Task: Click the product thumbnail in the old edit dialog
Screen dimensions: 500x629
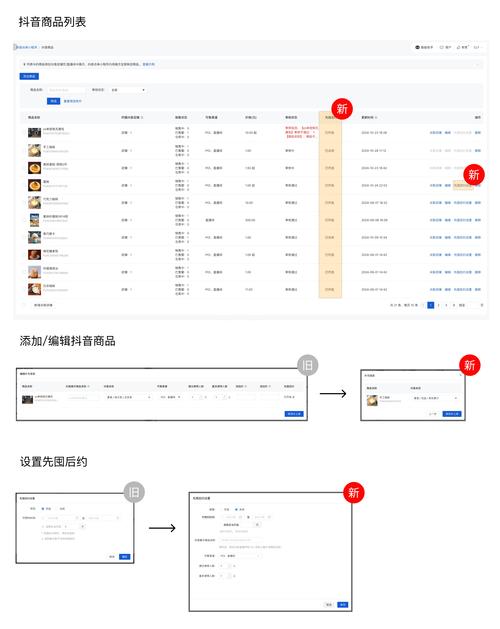Action: click(x=27, y=399)
